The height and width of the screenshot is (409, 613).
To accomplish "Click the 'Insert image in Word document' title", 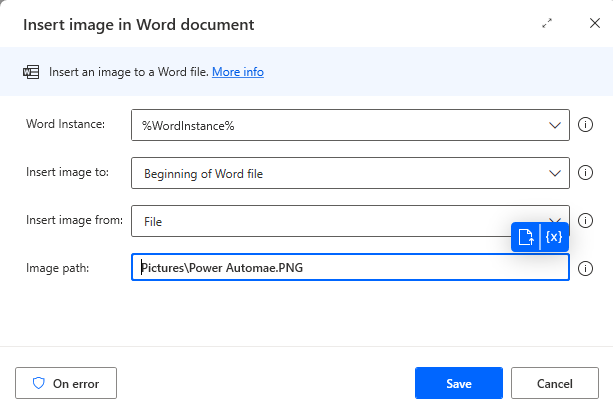I will click(138, 23).
